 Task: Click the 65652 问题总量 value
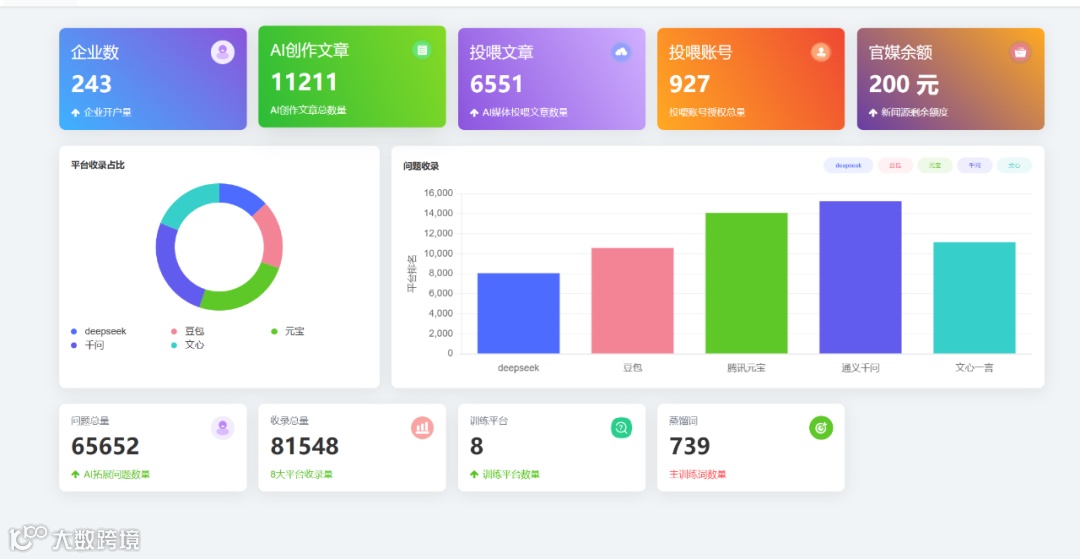point(105,446)
